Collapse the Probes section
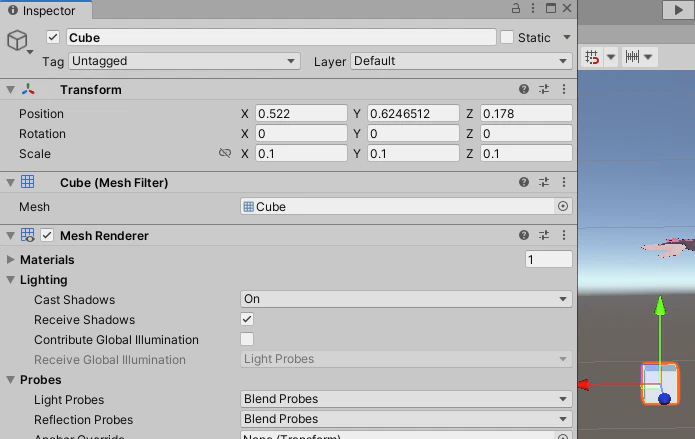The width and height of the screenshot is (695, 439). (x=11, y=380)
